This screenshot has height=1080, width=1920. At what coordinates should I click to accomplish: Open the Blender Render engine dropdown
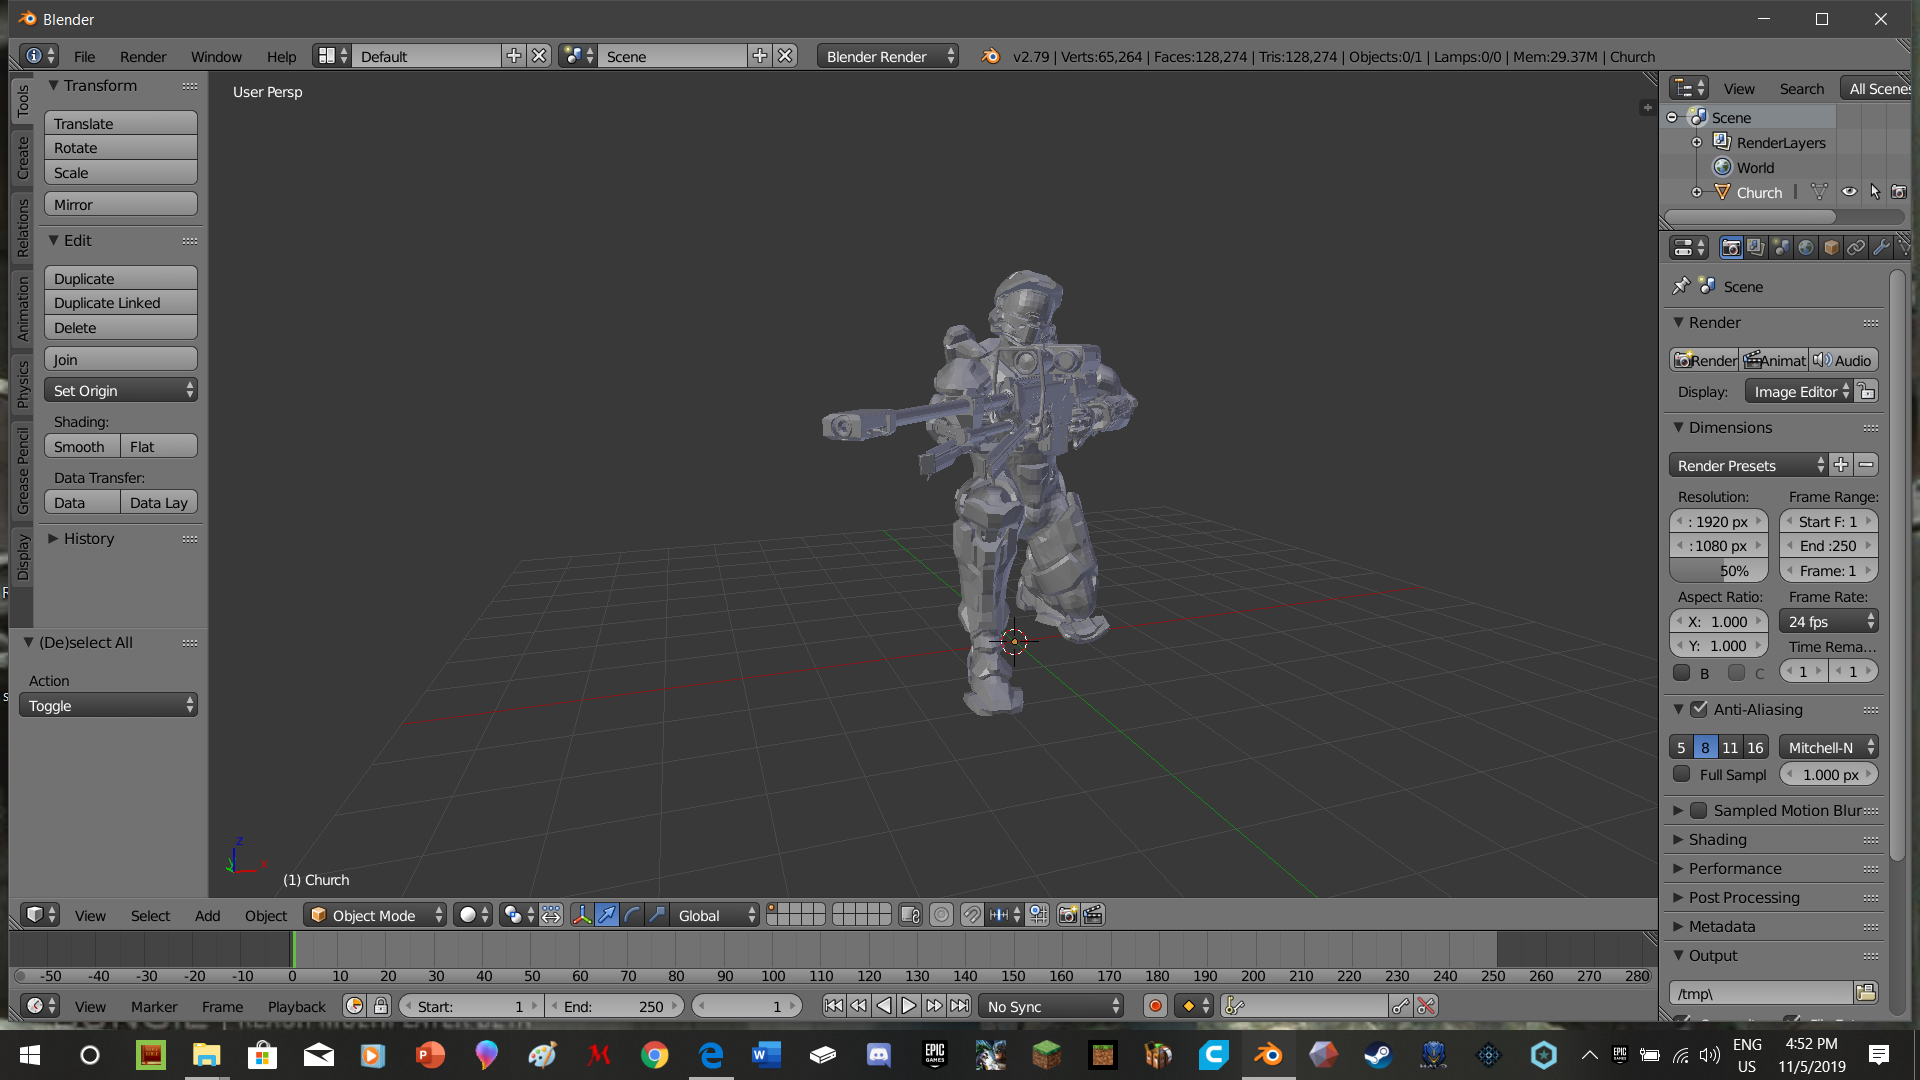tap(888, 56)
